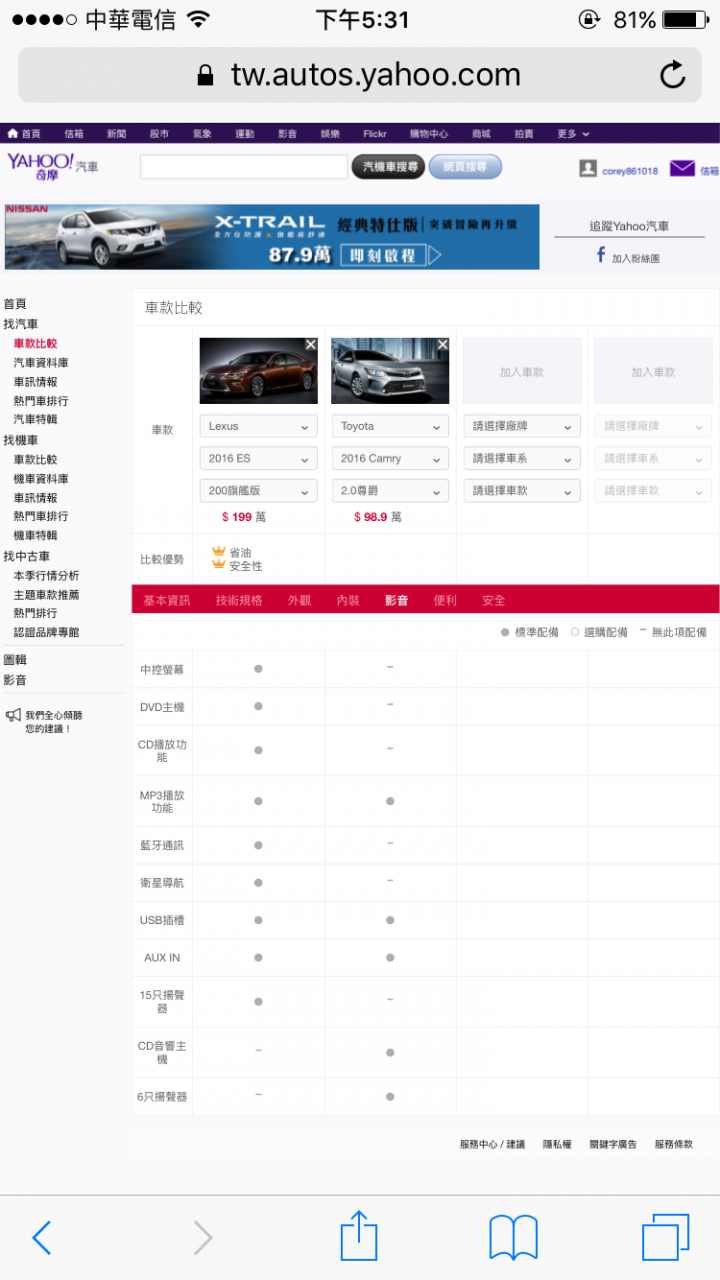This screenshot has height=1280, width=720.
Task: Open 新聞 in the top navigation
Action: tap(117, 133)
